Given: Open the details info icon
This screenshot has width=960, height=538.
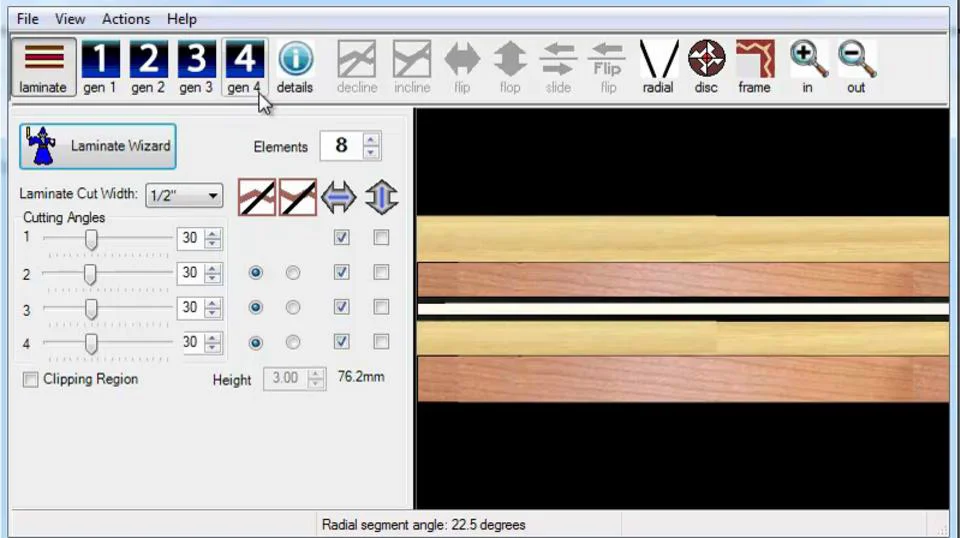Looking at the screenshot, I should click(295, 67).
